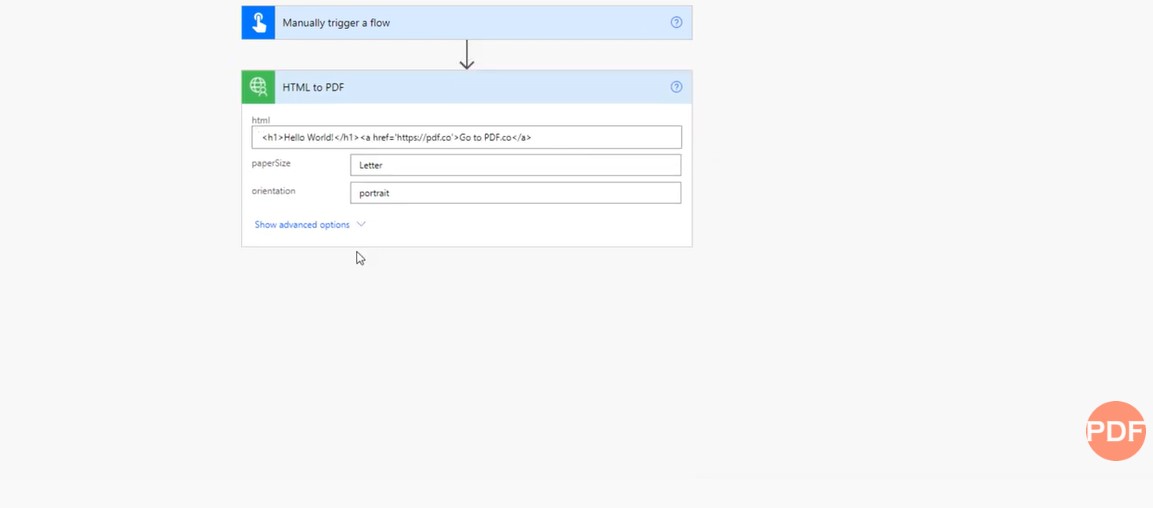Open help for Manually trigger a flow

[x=677, y=22]
